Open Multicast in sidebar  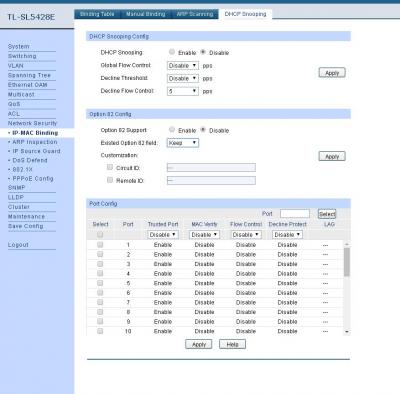pos(21,95)
